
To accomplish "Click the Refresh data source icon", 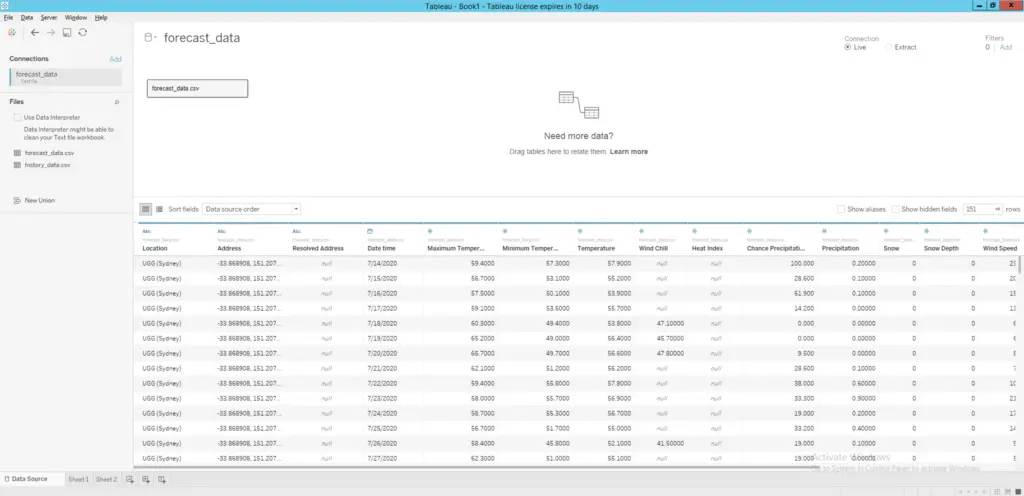I will click(82, 32).
